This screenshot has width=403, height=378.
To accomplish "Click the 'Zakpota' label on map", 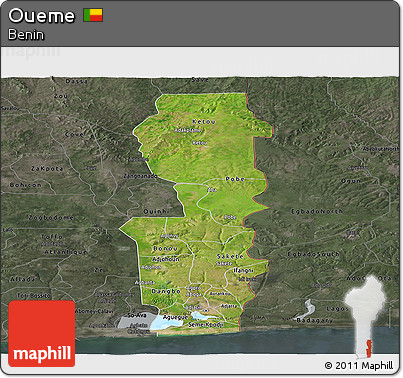I will click(47, 169).
